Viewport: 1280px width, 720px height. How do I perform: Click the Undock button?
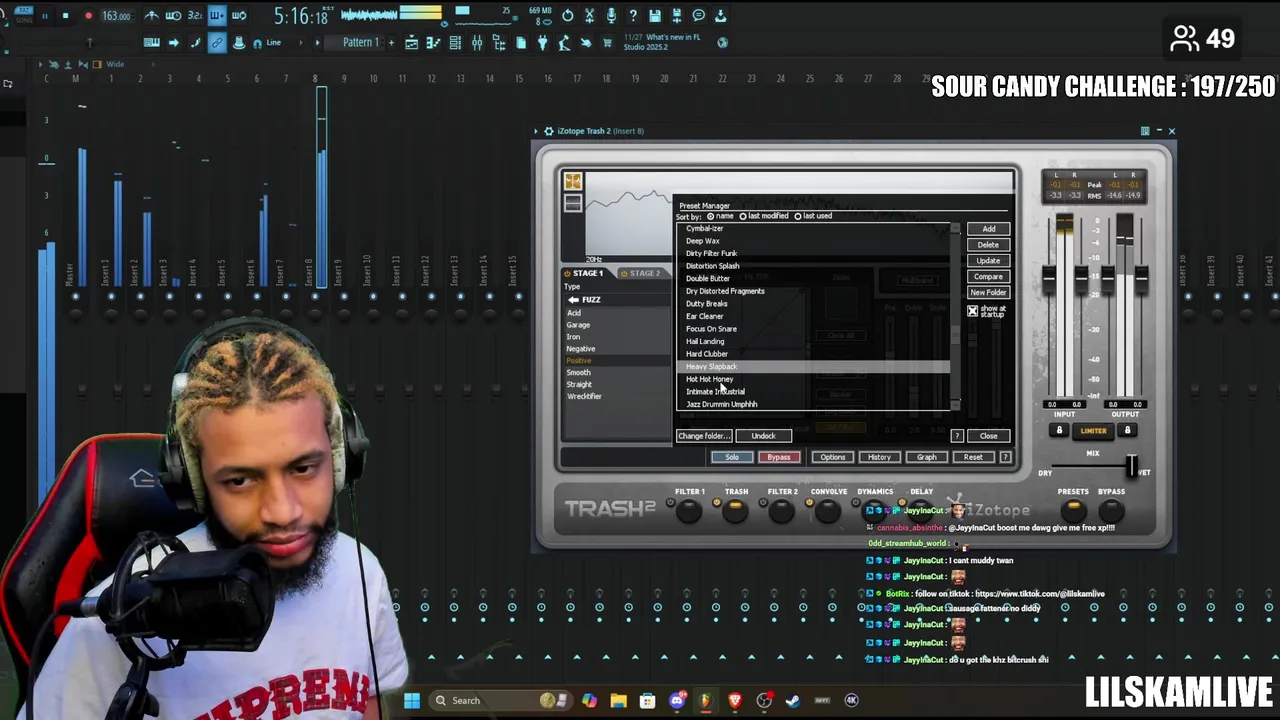coord(763,436)
